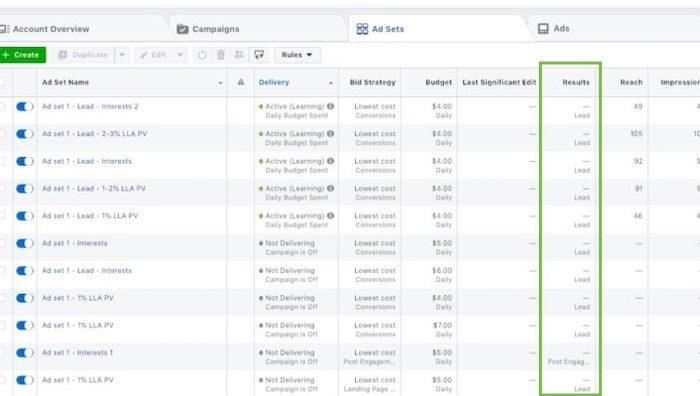The width and height of the screenshot is (700, 396).
Task: Toggle the active Ad set 1 - Lead - Interests switch
Action: pos(25,161)
